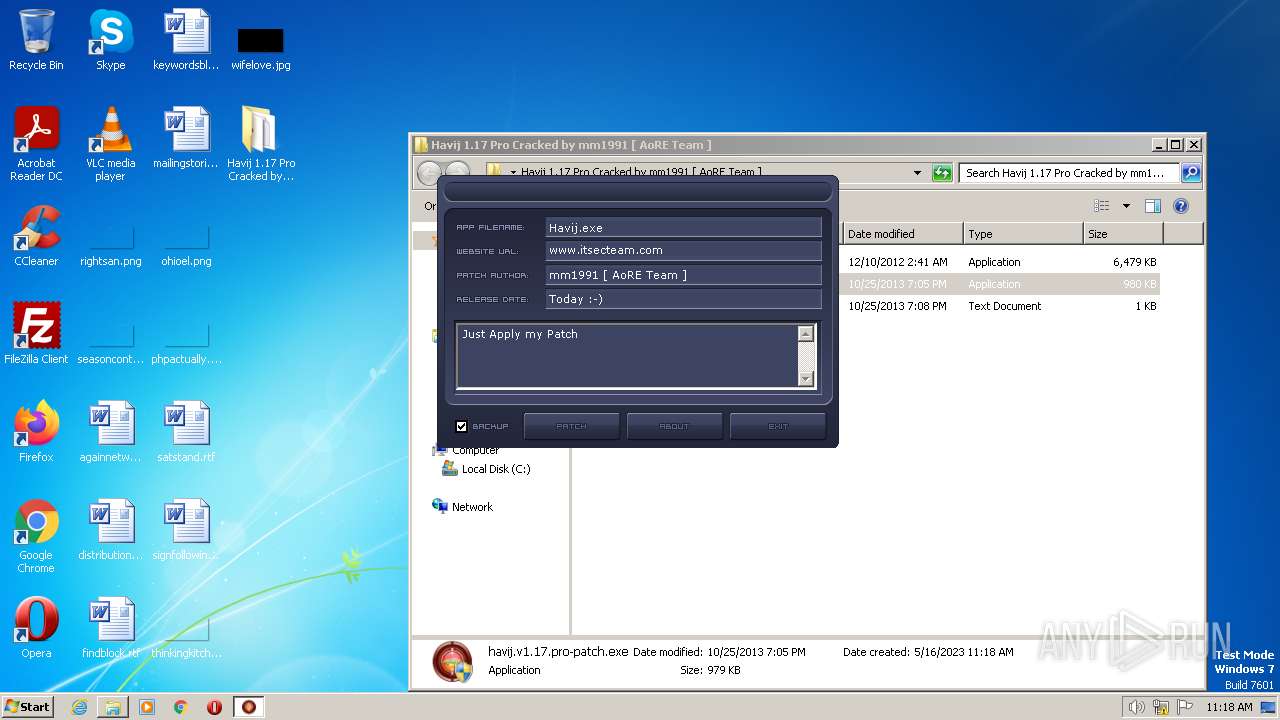Click the search magnifier icon in Explorer
This screenshot has height=720, width=1280.
tap(1190, 173)
